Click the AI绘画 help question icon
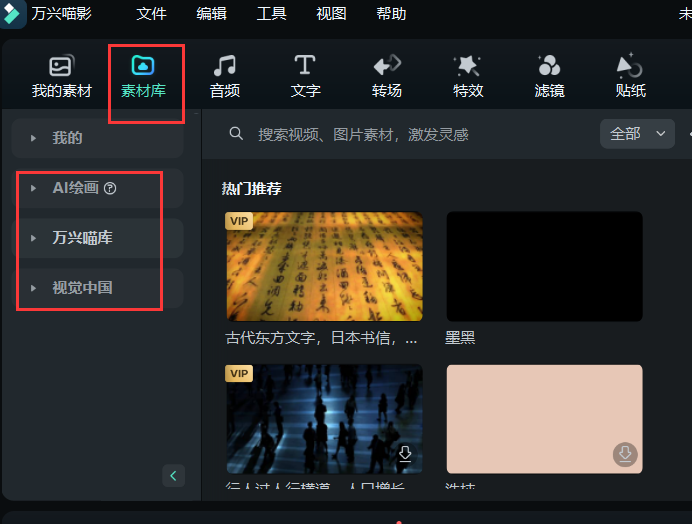 pyautogui.click(x=110, y=188)
